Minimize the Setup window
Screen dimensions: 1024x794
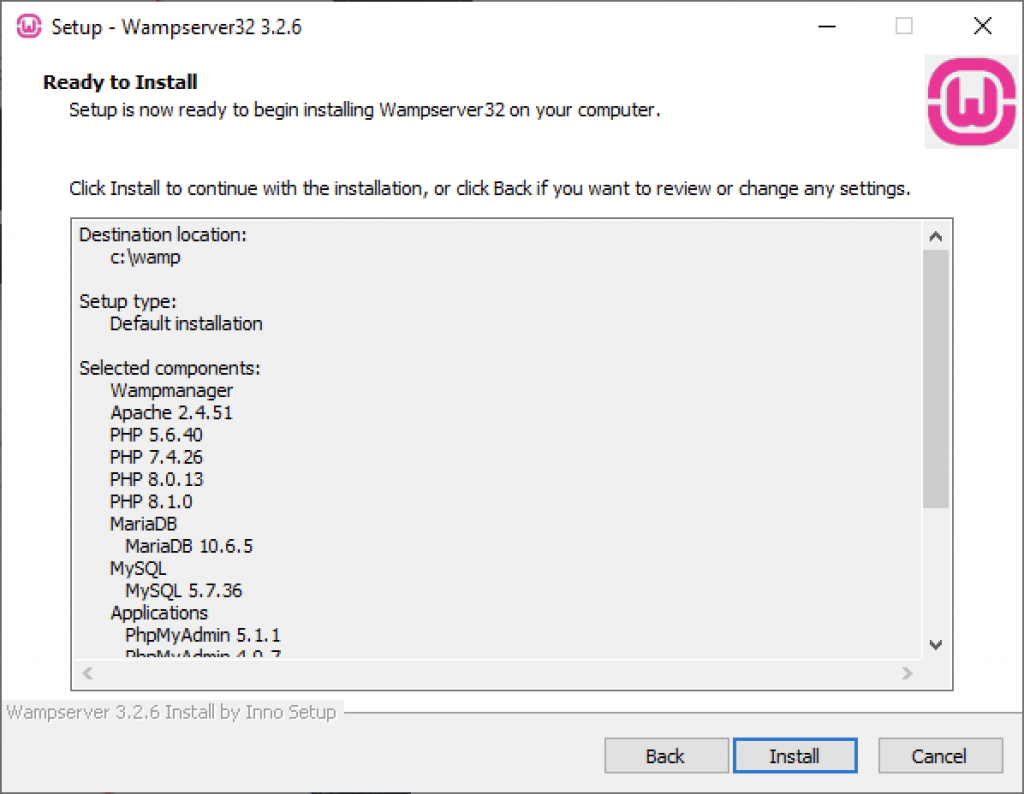[827, 27]
